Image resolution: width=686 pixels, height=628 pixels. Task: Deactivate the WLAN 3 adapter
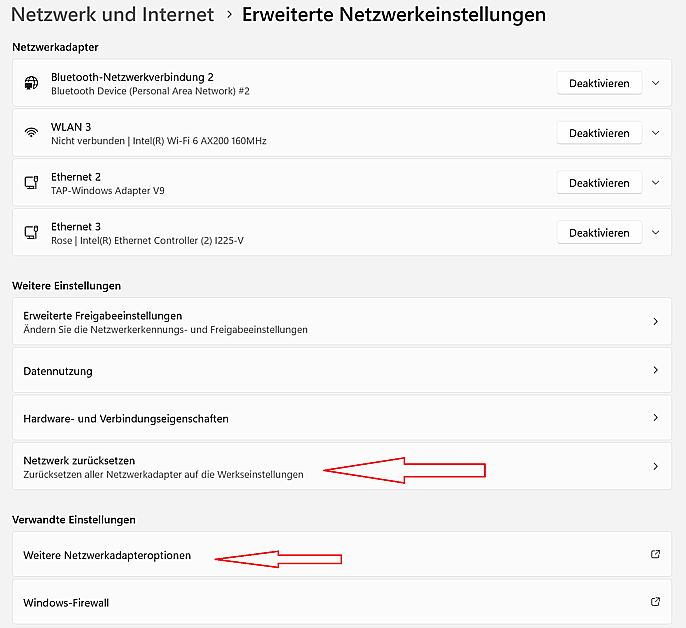[x=599, y=133]
